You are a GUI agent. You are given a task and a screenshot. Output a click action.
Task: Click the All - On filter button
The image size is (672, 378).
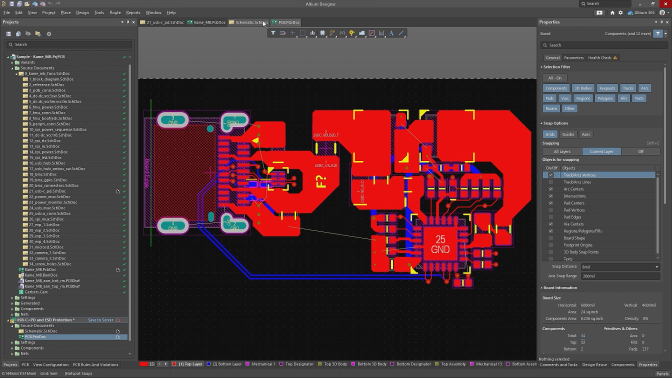(x=555, y=78)
